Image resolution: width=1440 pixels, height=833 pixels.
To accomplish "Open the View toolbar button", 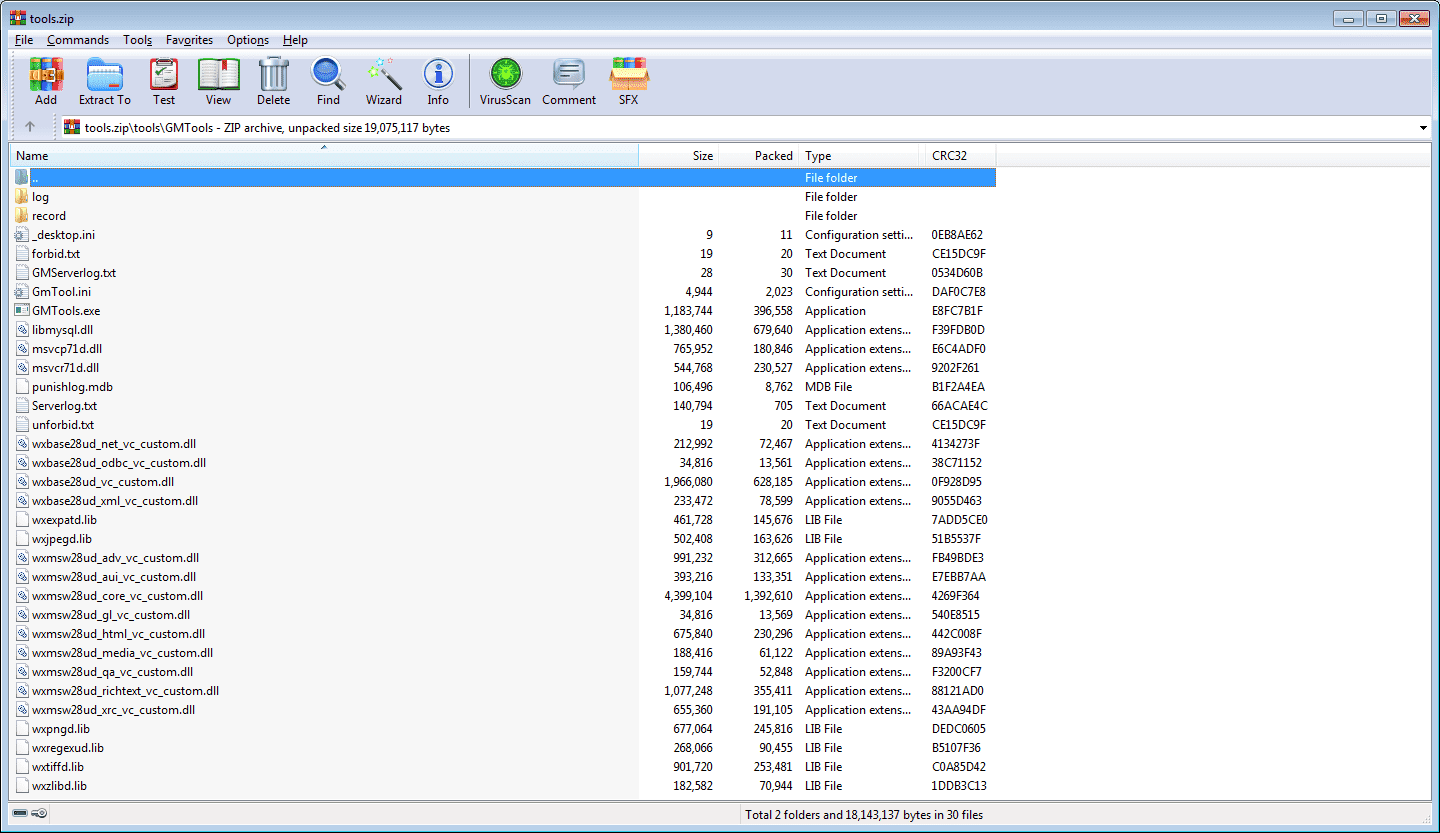I will [x=218, y=82].
